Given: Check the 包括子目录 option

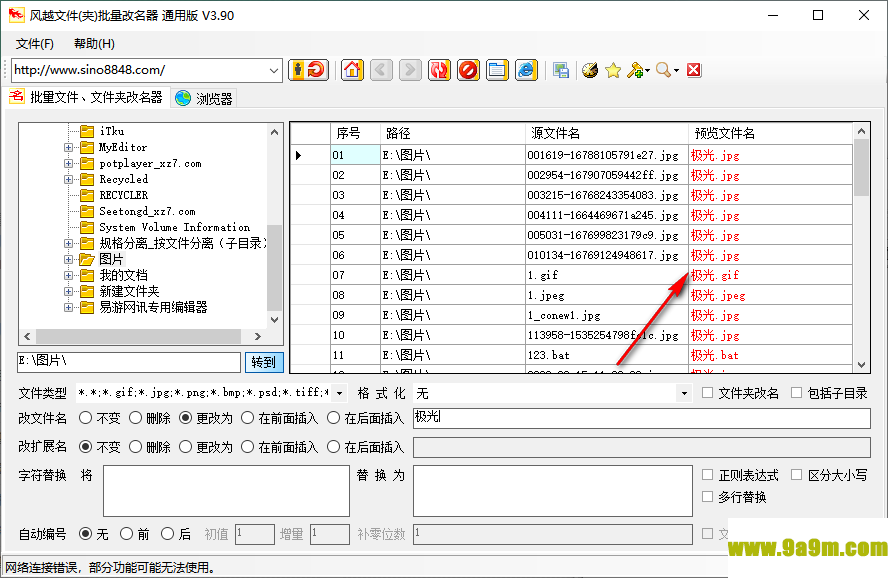Looking at the screenshot, I should (796, 392).
